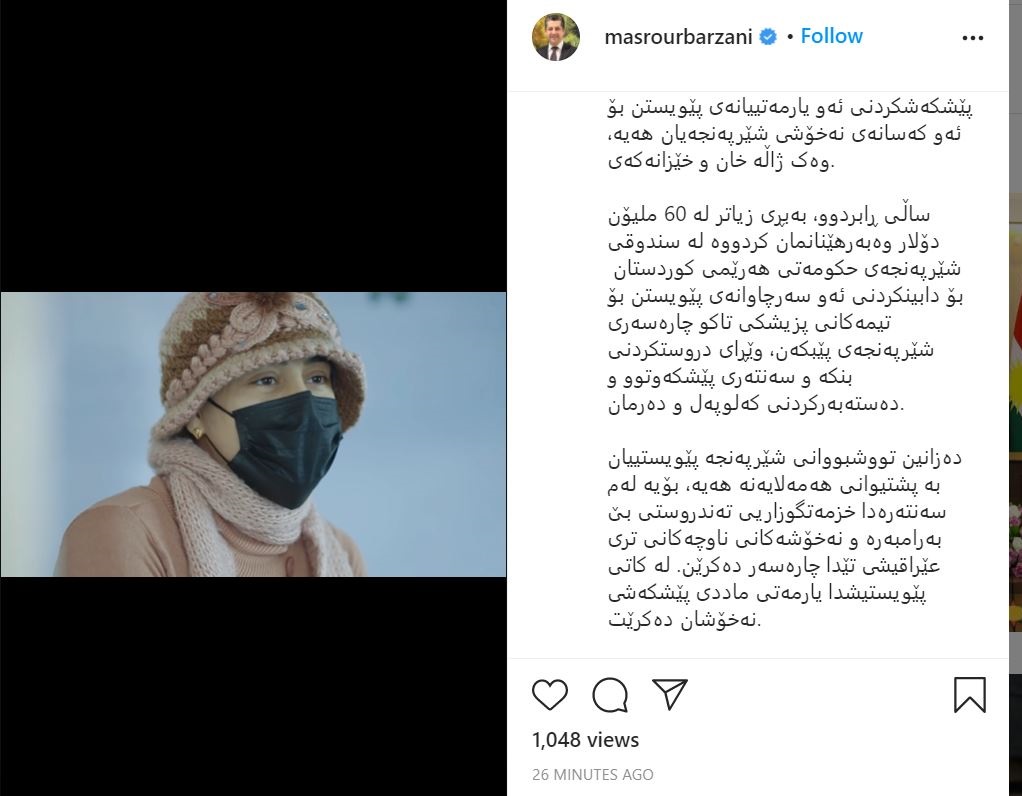This screenshot has height=796, width=1022.
Task: Click the background page strip at the right edge
Action: 1015,398
